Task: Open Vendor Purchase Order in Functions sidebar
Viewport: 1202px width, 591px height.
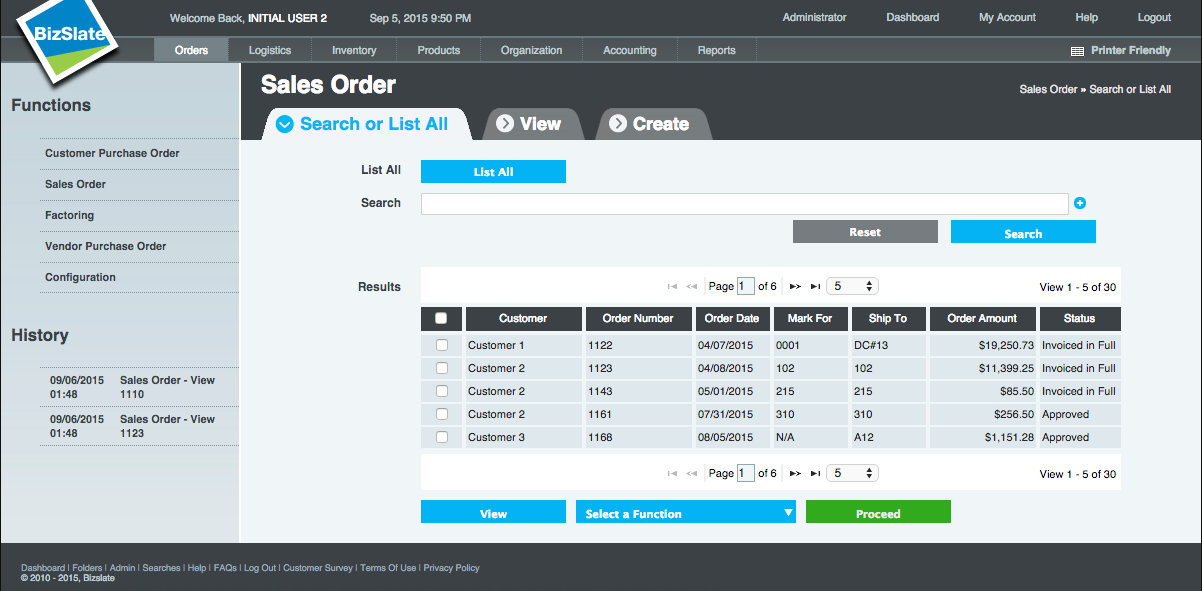Action: click(106, 246)
